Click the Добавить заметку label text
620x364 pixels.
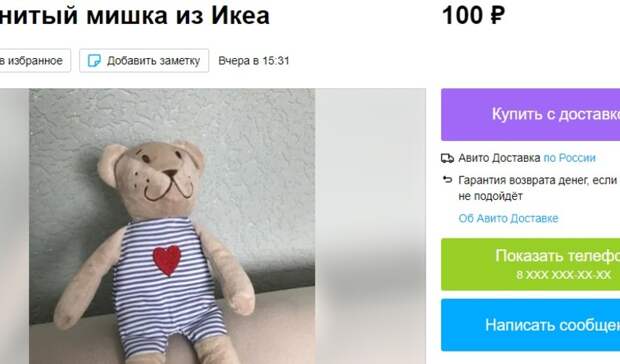153,61
